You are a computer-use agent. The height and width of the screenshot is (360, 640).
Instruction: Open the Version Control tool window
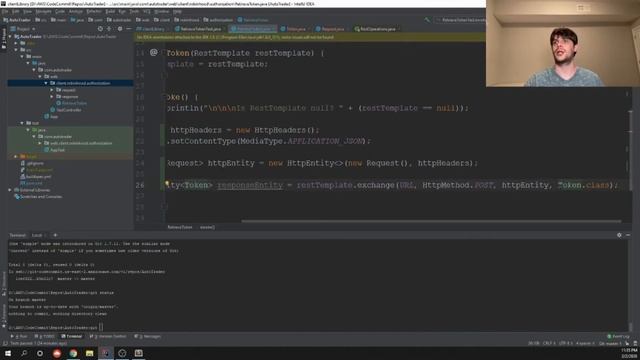pyautogui.click(x=108, y=336)
